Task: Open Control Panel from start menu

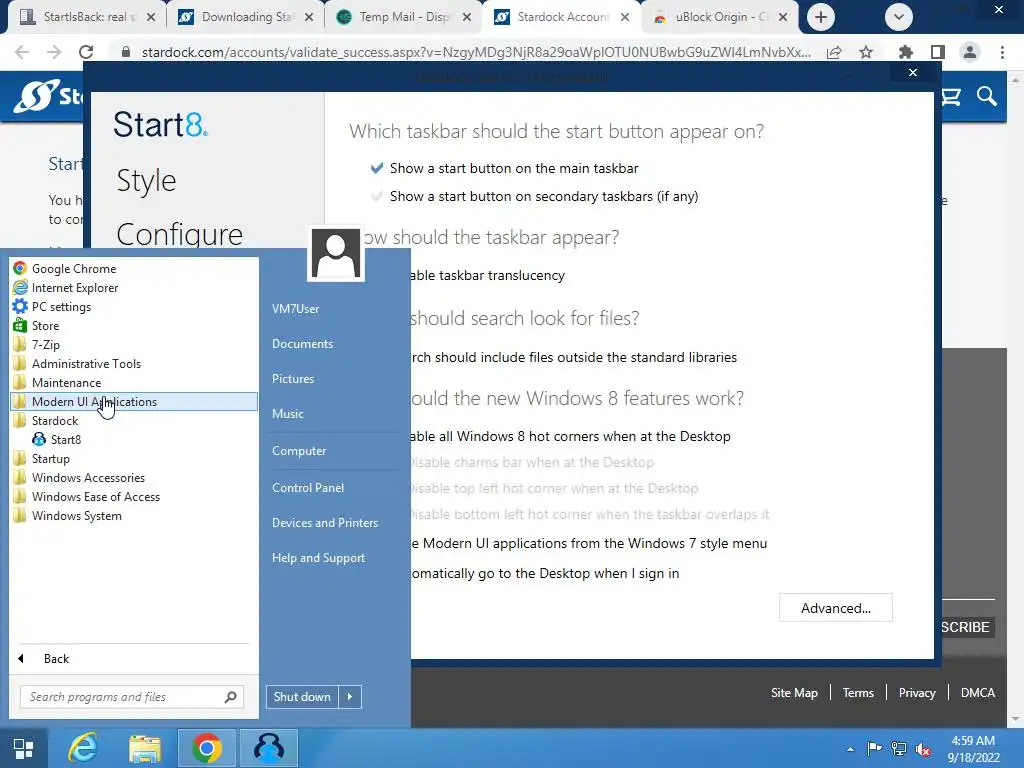Action: [308, 487]
